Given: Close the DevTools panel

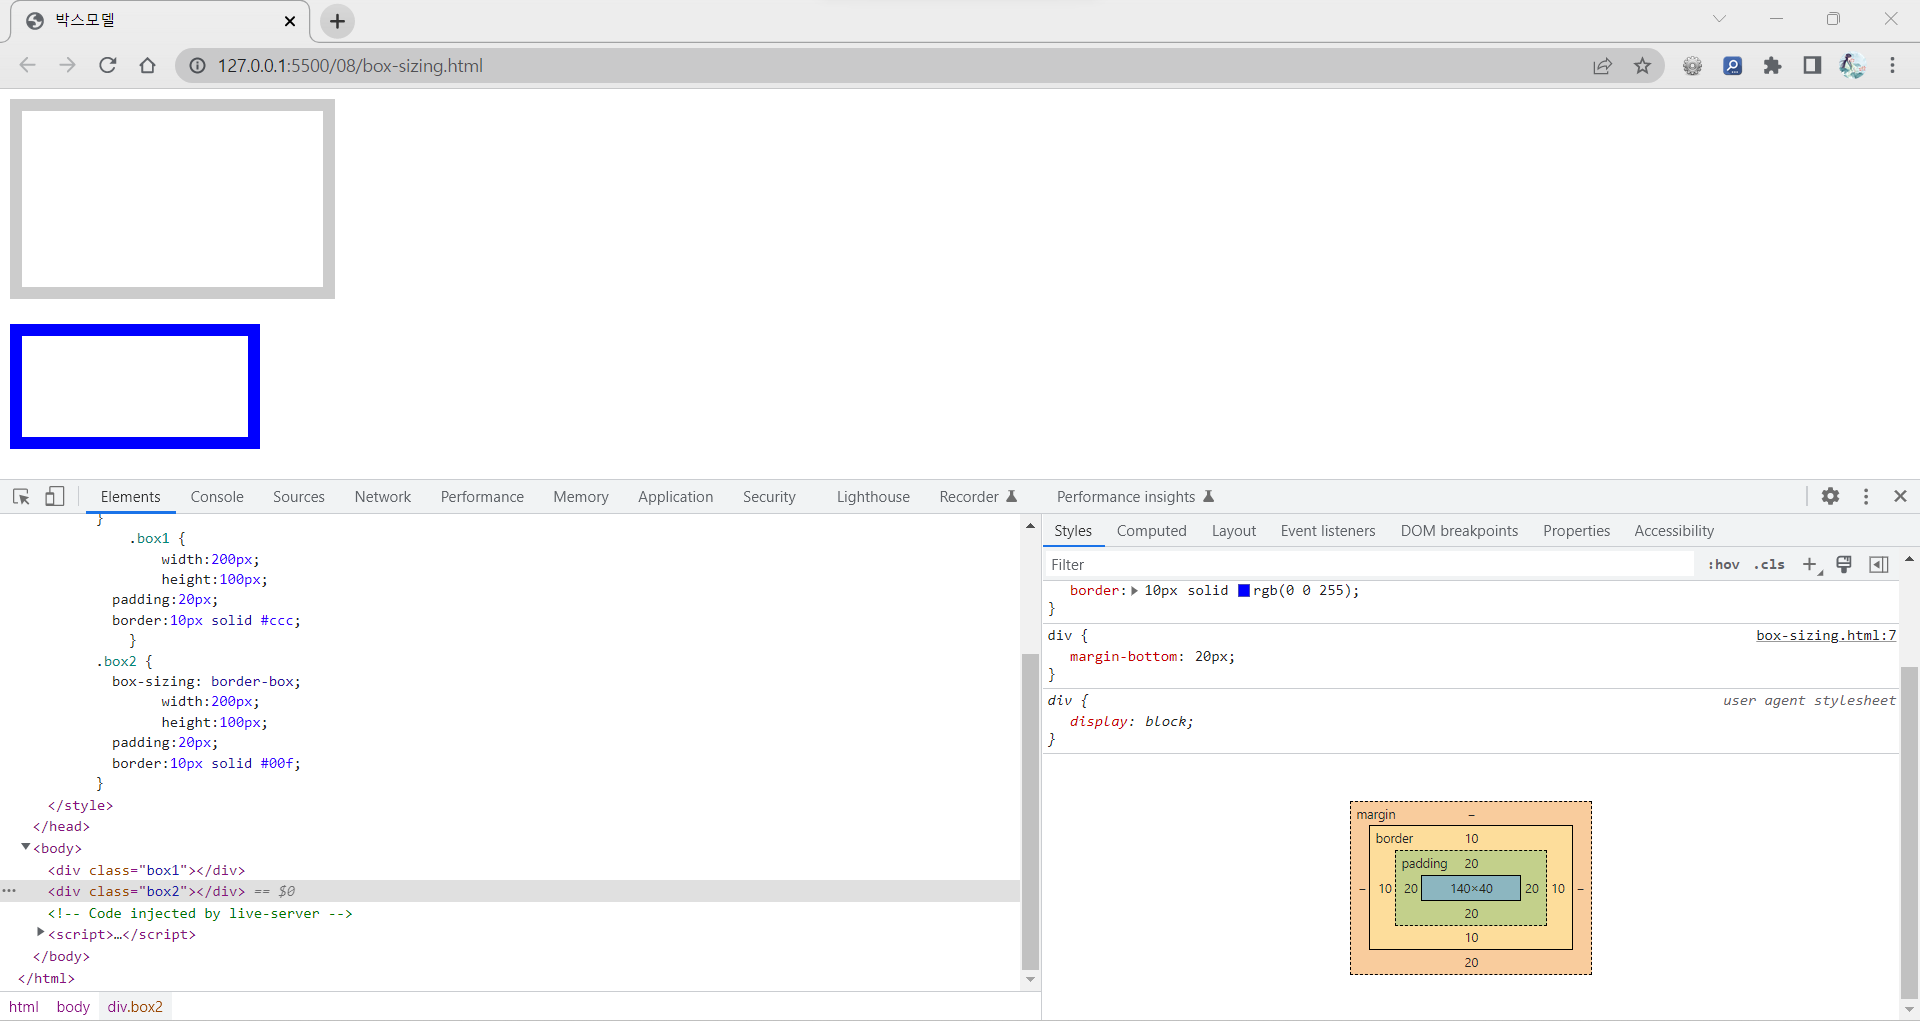Looking at the screenshot, I should tap(1900, 496).
